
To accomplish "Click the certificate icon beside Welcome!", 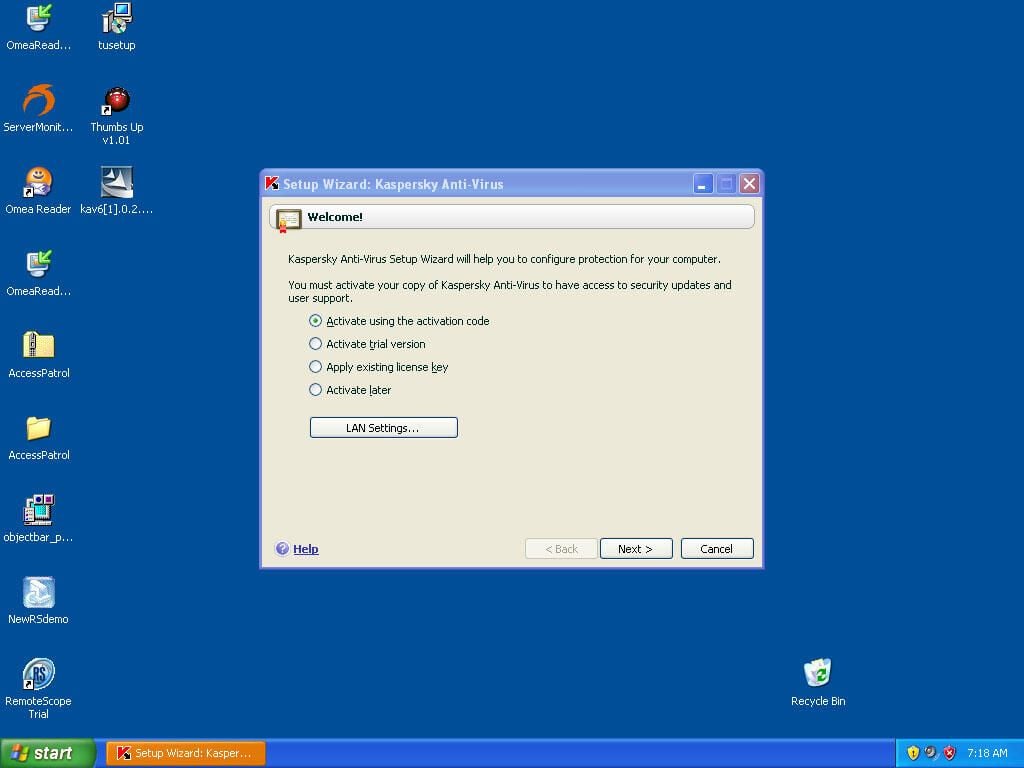I will coord(288,219).
